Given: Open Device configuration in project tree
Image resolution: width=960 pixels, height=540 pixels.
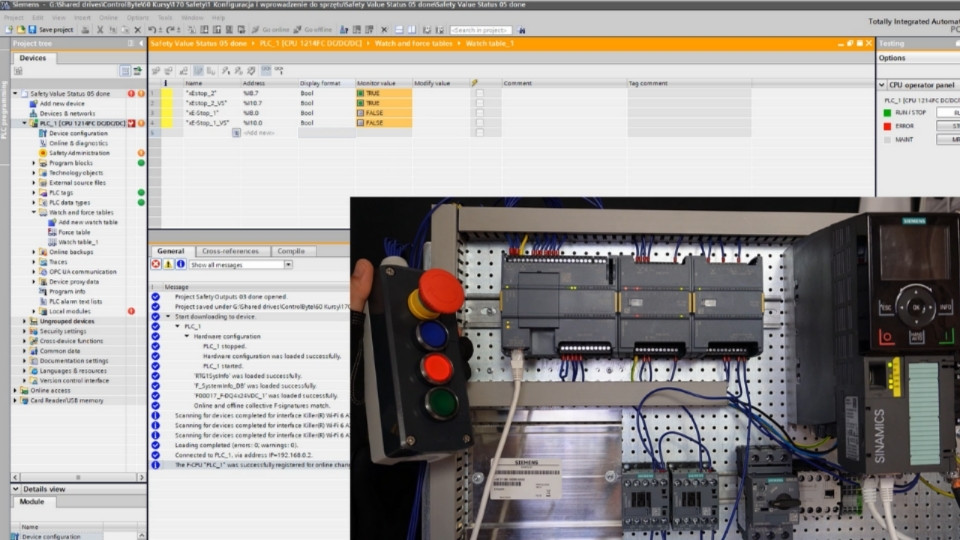Looking at the screenshot, I should [78, 133].
